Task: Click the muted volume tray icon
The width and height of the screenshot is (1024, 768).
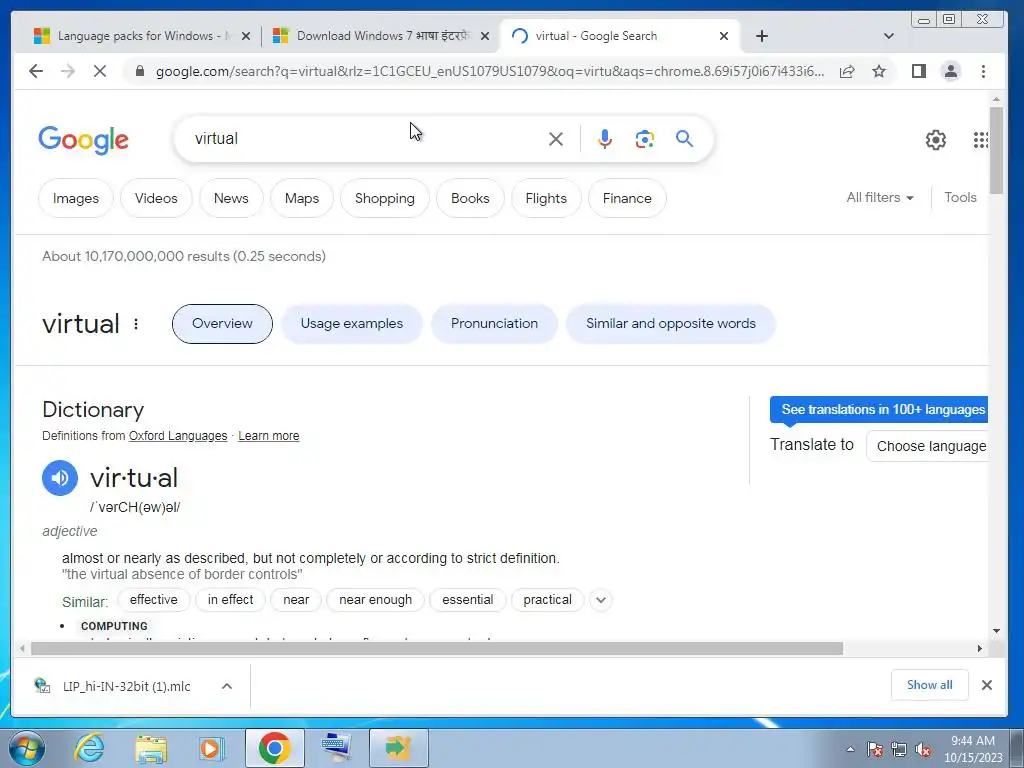Action: pos(923,749)
